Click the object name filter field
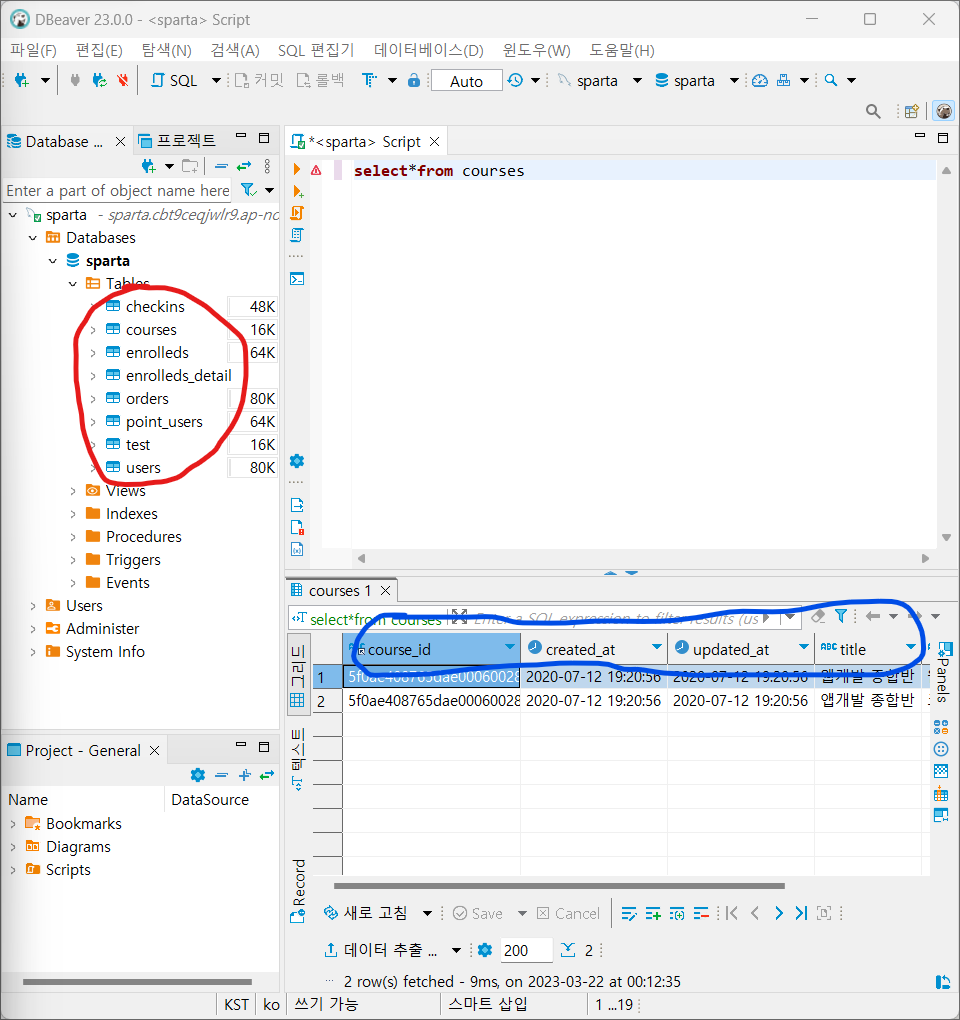The width and height of the screenshot is (960, 1020). (x=118, y=191)
